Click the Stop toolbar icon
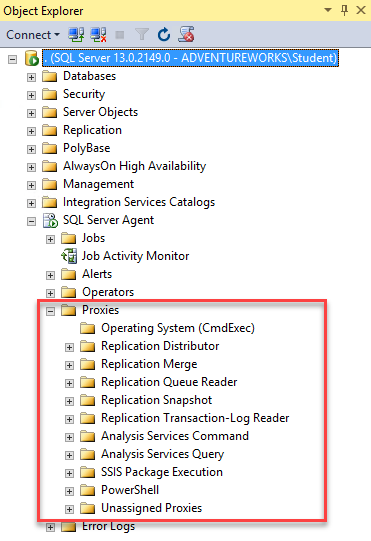This screenshot has height=541, width=371. (x=120, y=35)
